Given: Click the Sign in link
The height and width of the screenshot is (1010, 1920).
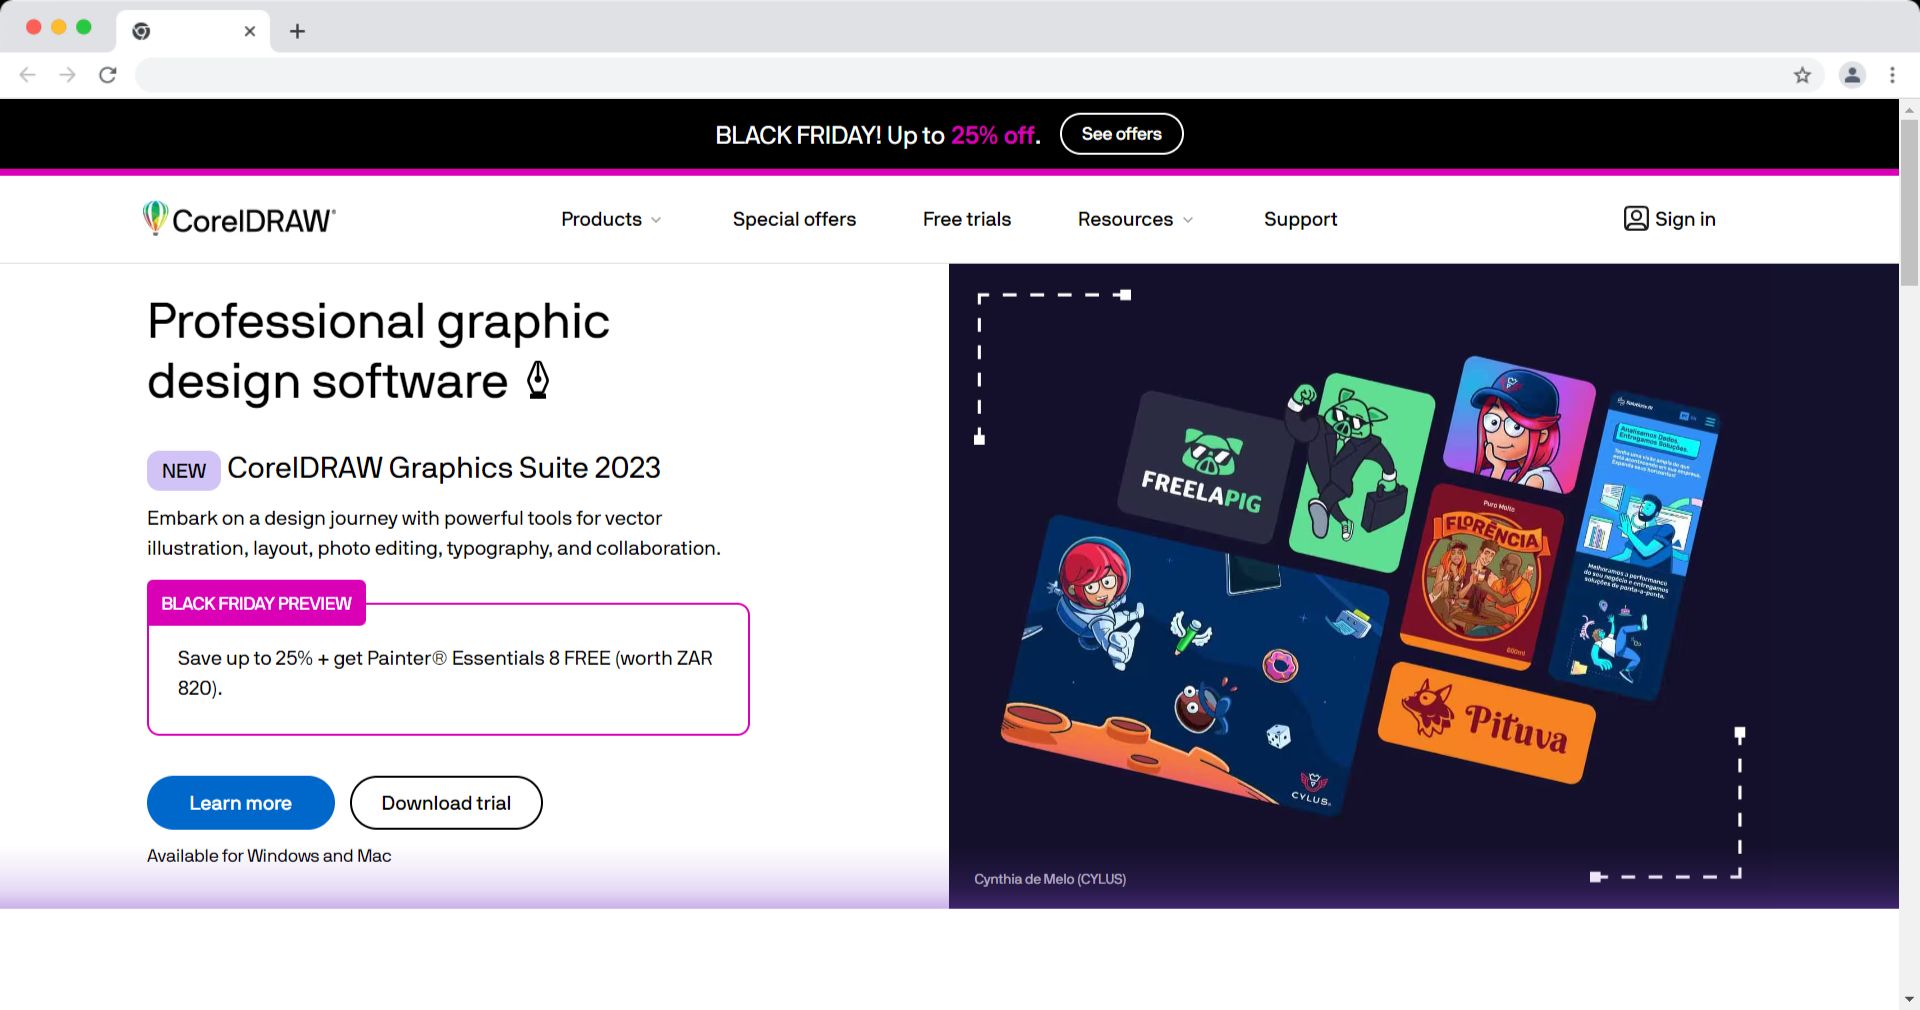Looking at the screenshot, I should click(1669, 219).
